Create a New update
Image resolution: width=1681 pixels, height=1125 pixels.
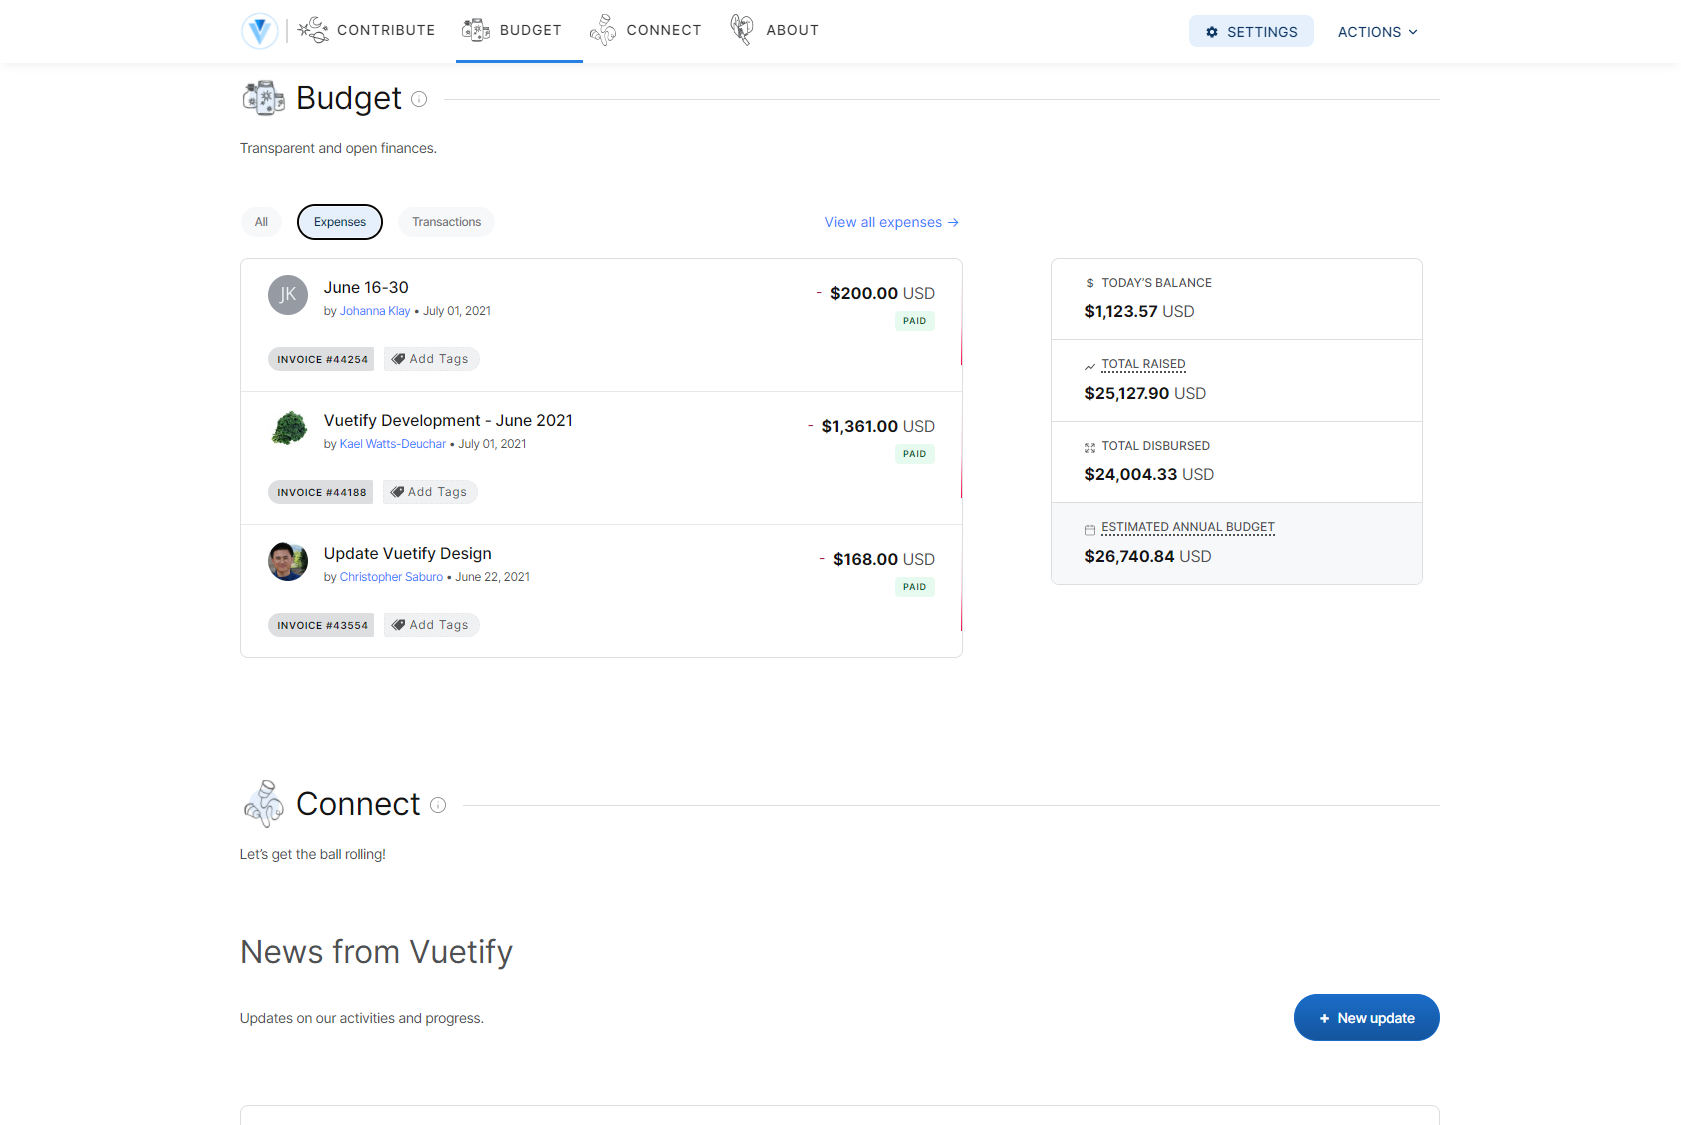click(1366, 1018)
